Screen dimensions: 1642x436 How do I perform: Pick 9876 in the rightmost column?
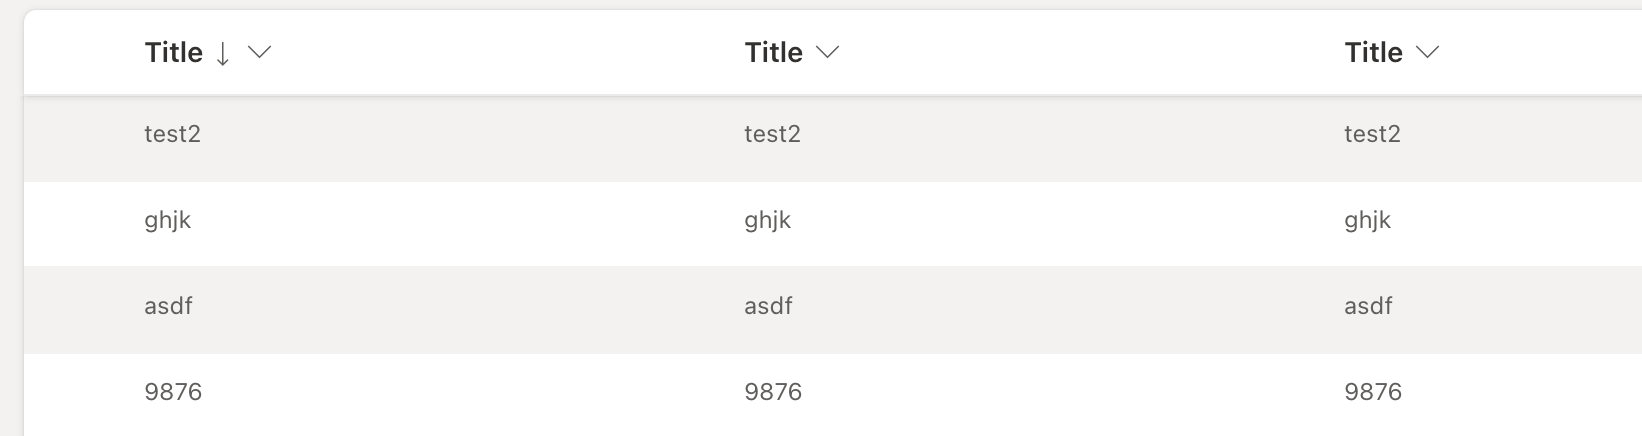point(1373,392)
